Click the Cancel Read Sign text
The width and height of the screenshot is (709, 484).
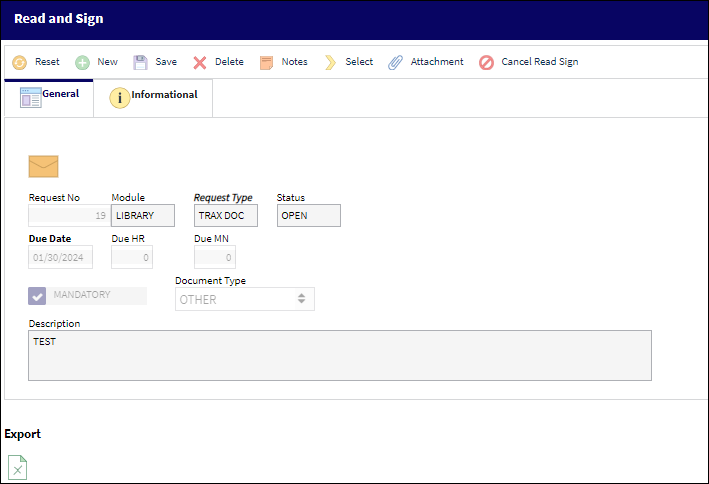pos(539,62)
